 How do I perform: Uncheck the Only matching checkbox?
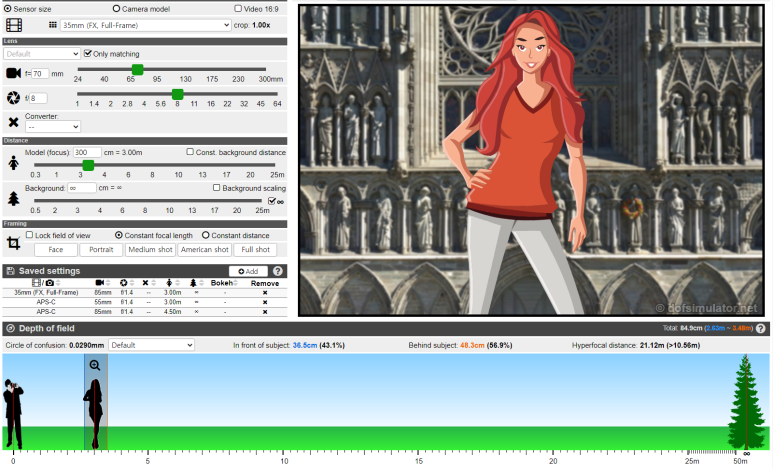(x=88, y=53)
